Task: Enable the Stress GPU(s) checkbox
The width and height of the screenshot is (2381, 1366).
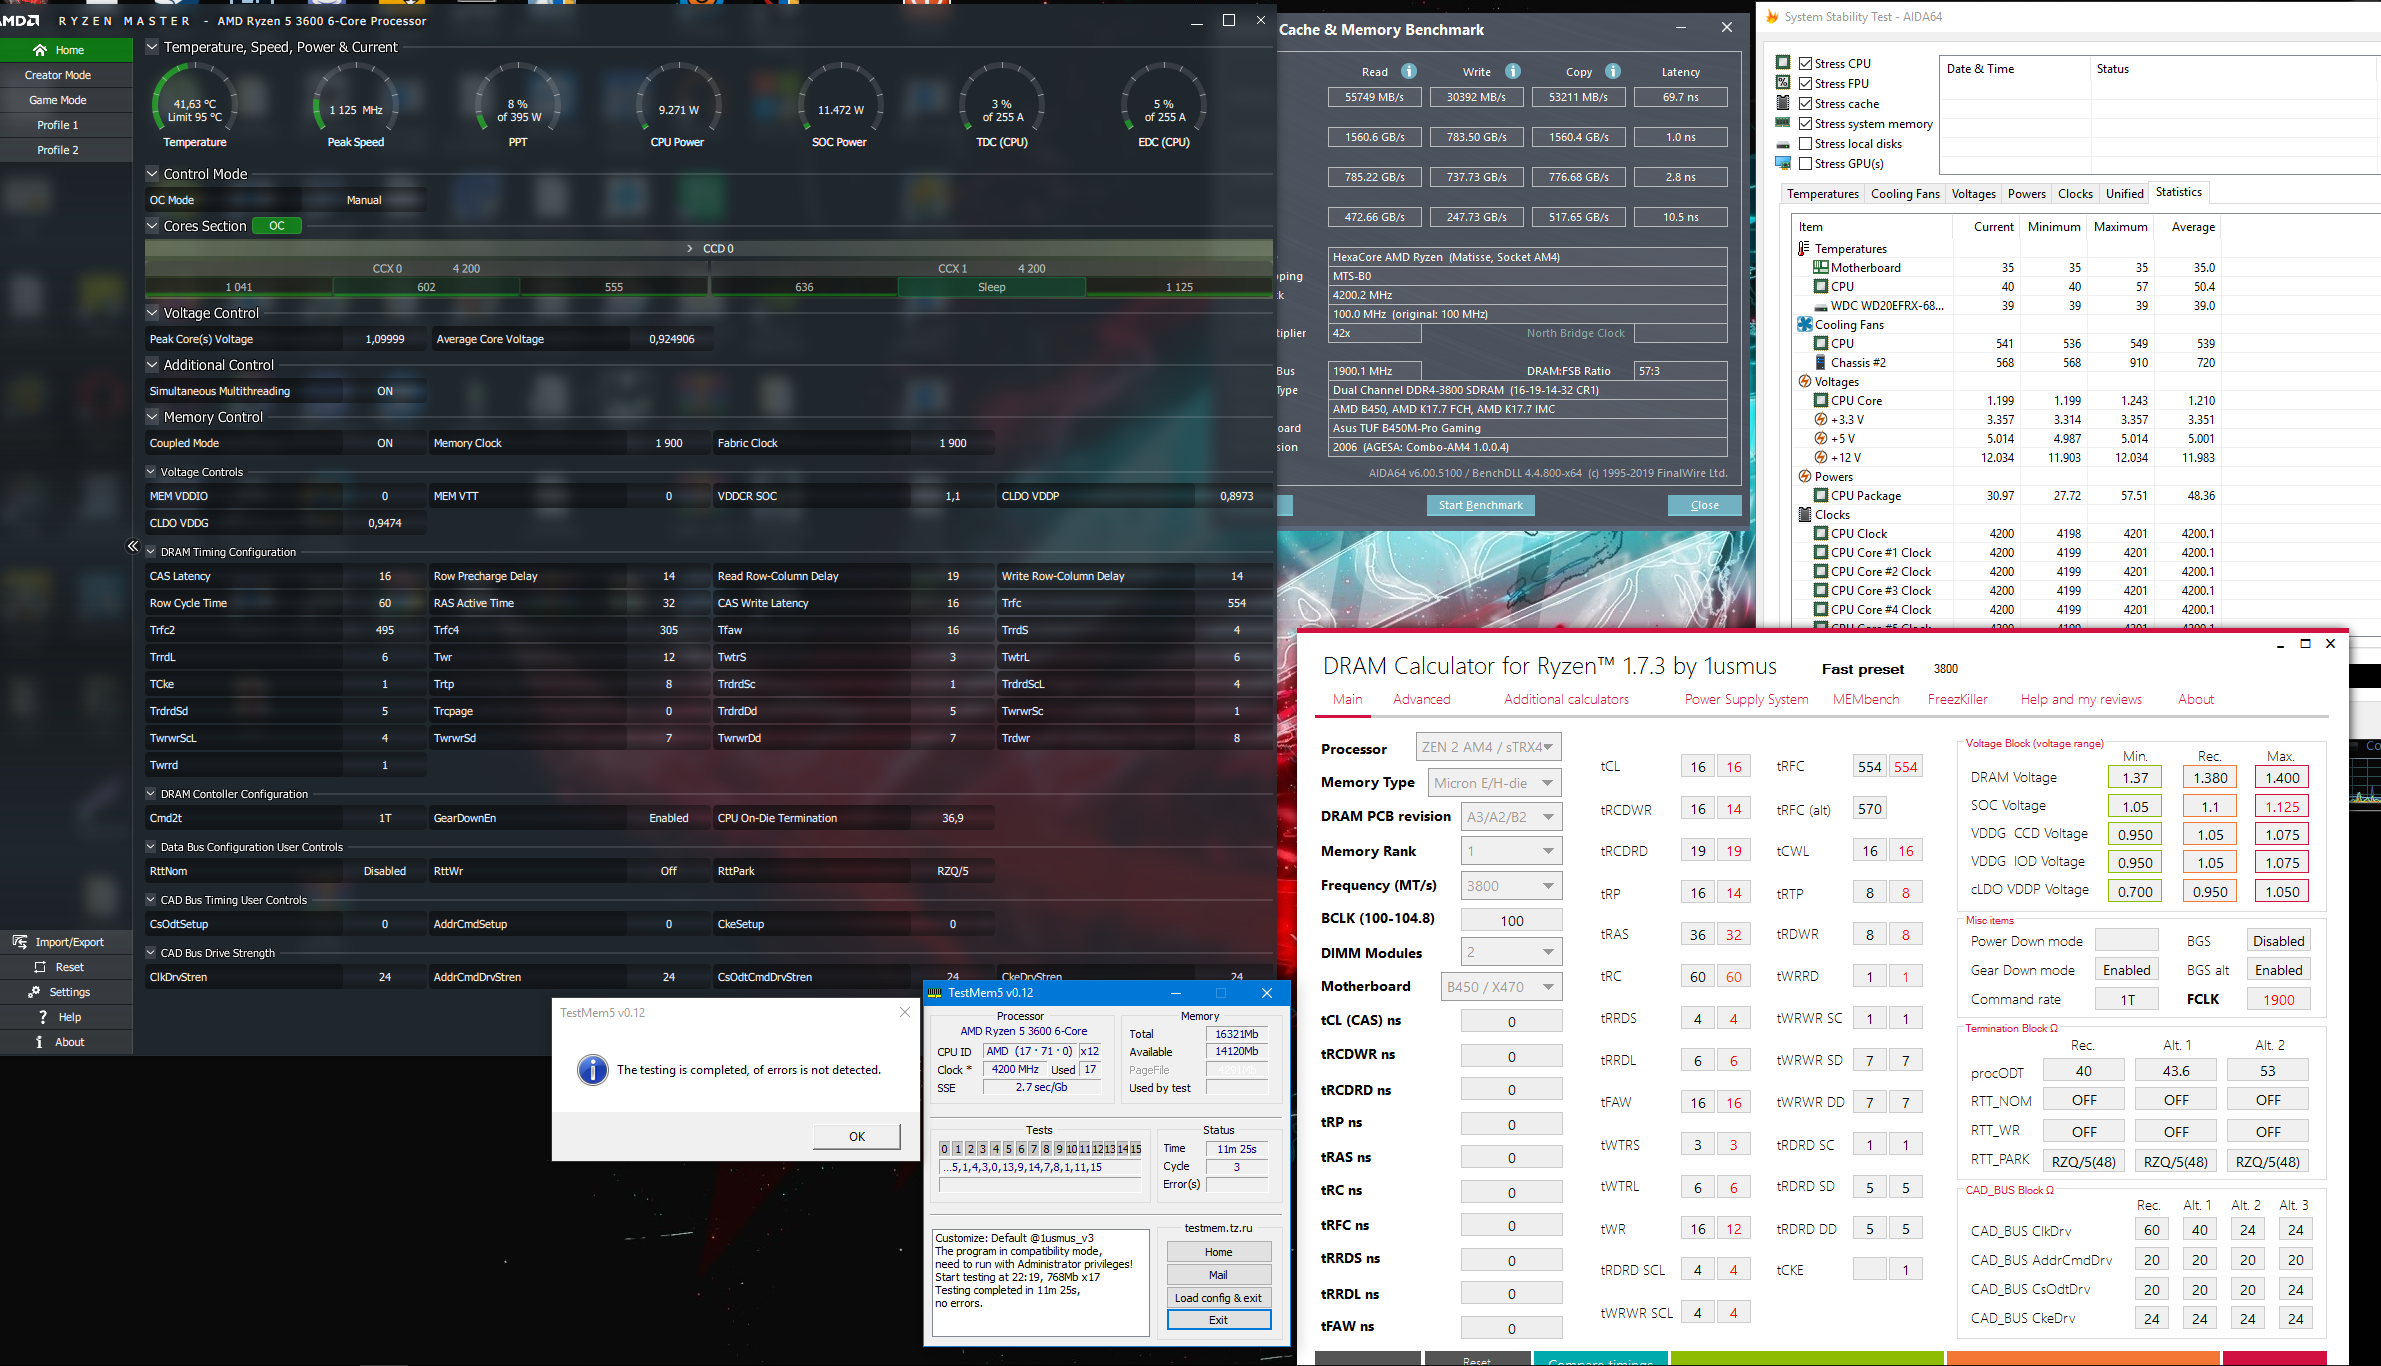Action: pyautogui.click(x=1806, y=163)
